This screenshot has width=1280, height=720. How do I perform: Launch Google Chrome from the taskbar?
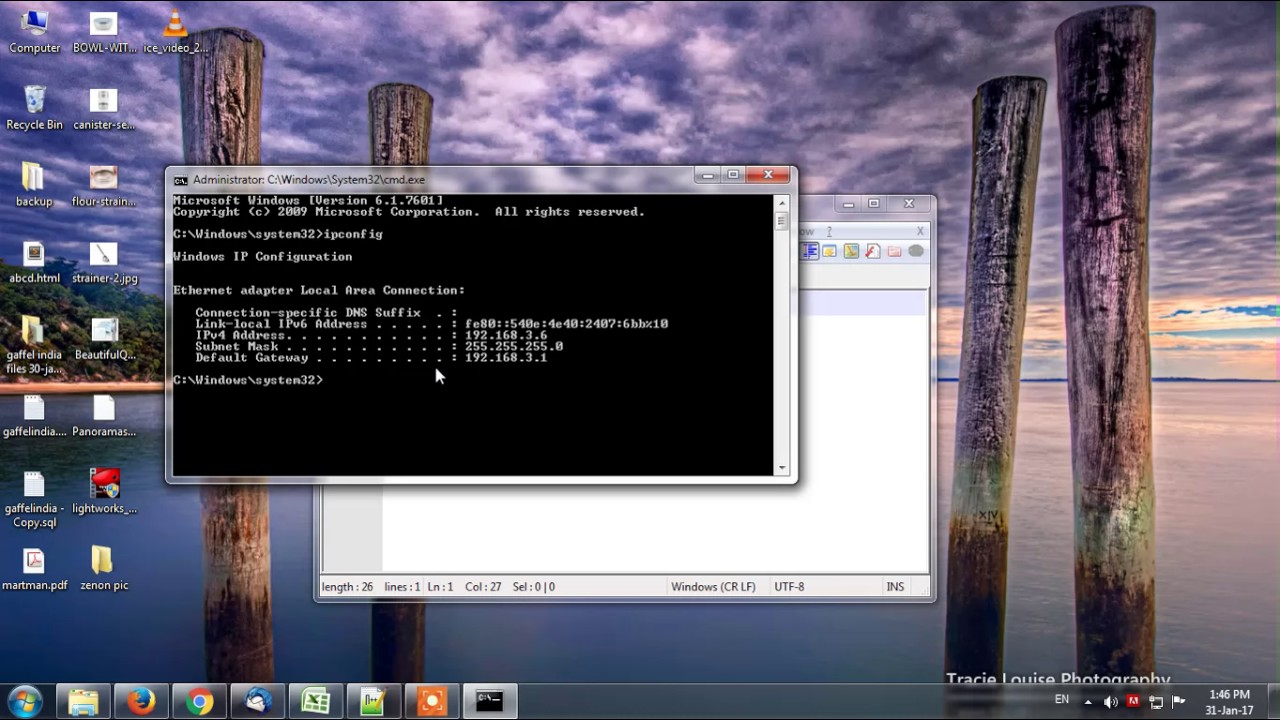(x=199, y=701)
